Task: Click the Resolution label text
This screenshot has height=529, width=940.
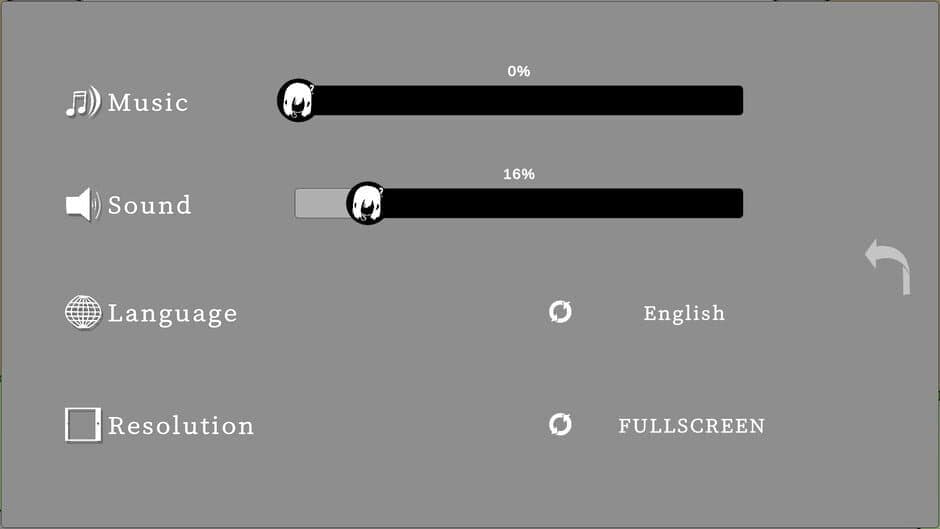Action: click(181, 426)
